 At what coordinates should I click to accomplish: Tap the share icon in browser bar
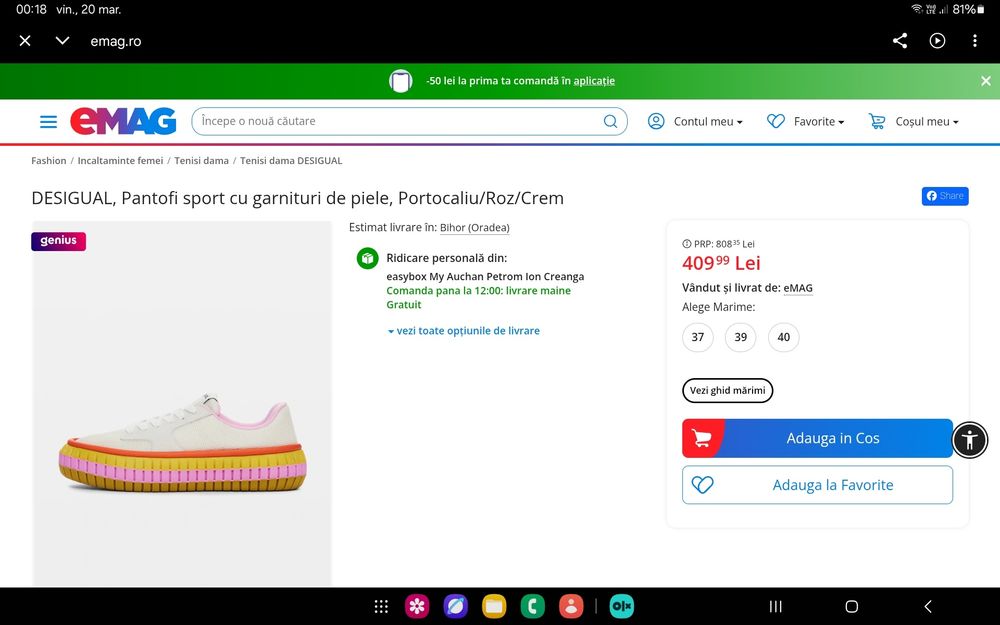click(900, 41)
